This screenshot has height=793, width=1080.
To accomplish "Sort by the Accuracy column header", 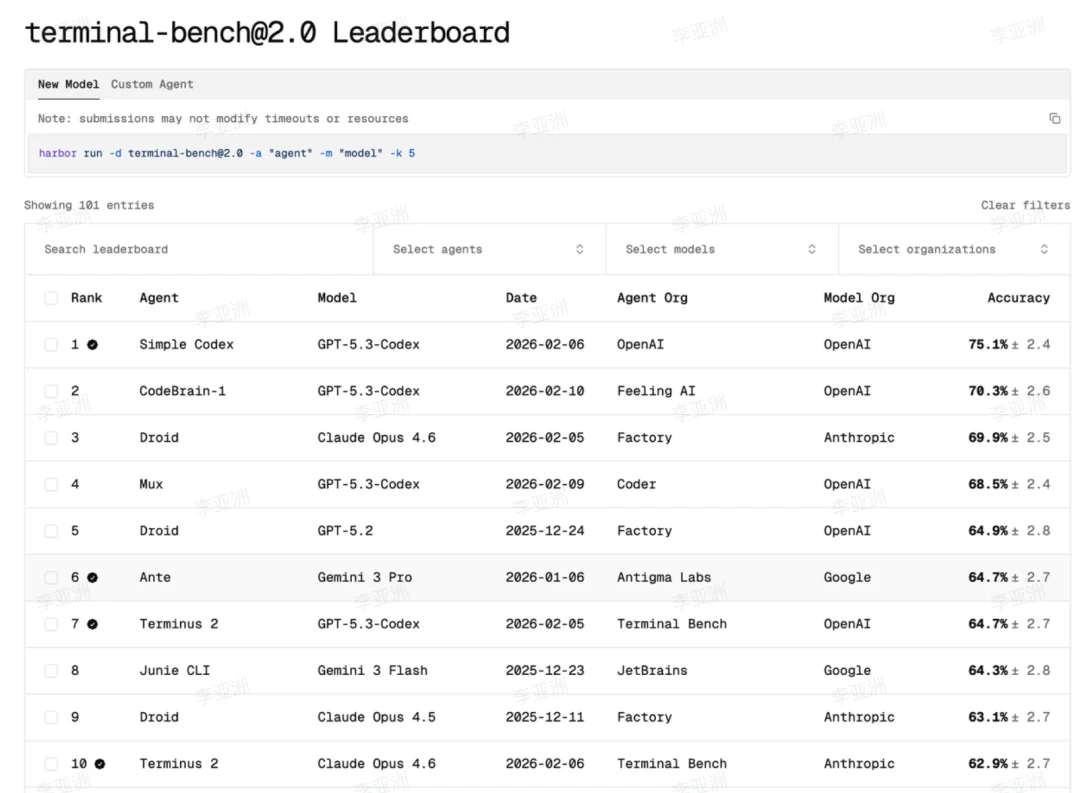I will [x=1018, y=298].
